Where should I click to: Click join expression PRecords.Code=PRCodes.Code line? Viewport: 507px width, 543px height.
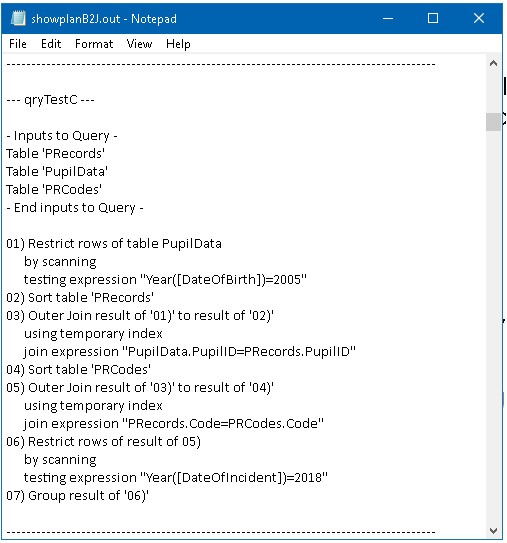tap(174, 424)
